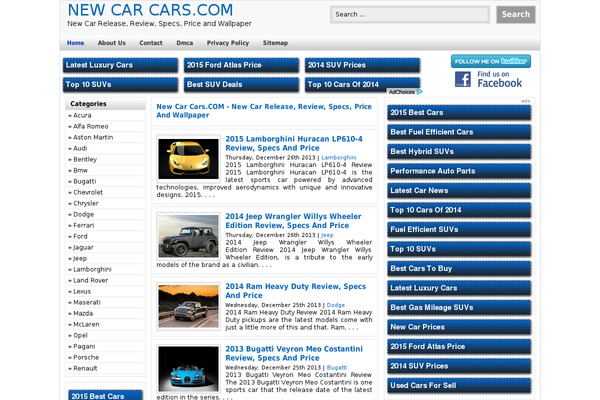600x400 pixels.
Task: Open the Ford category
Action: 80,237
